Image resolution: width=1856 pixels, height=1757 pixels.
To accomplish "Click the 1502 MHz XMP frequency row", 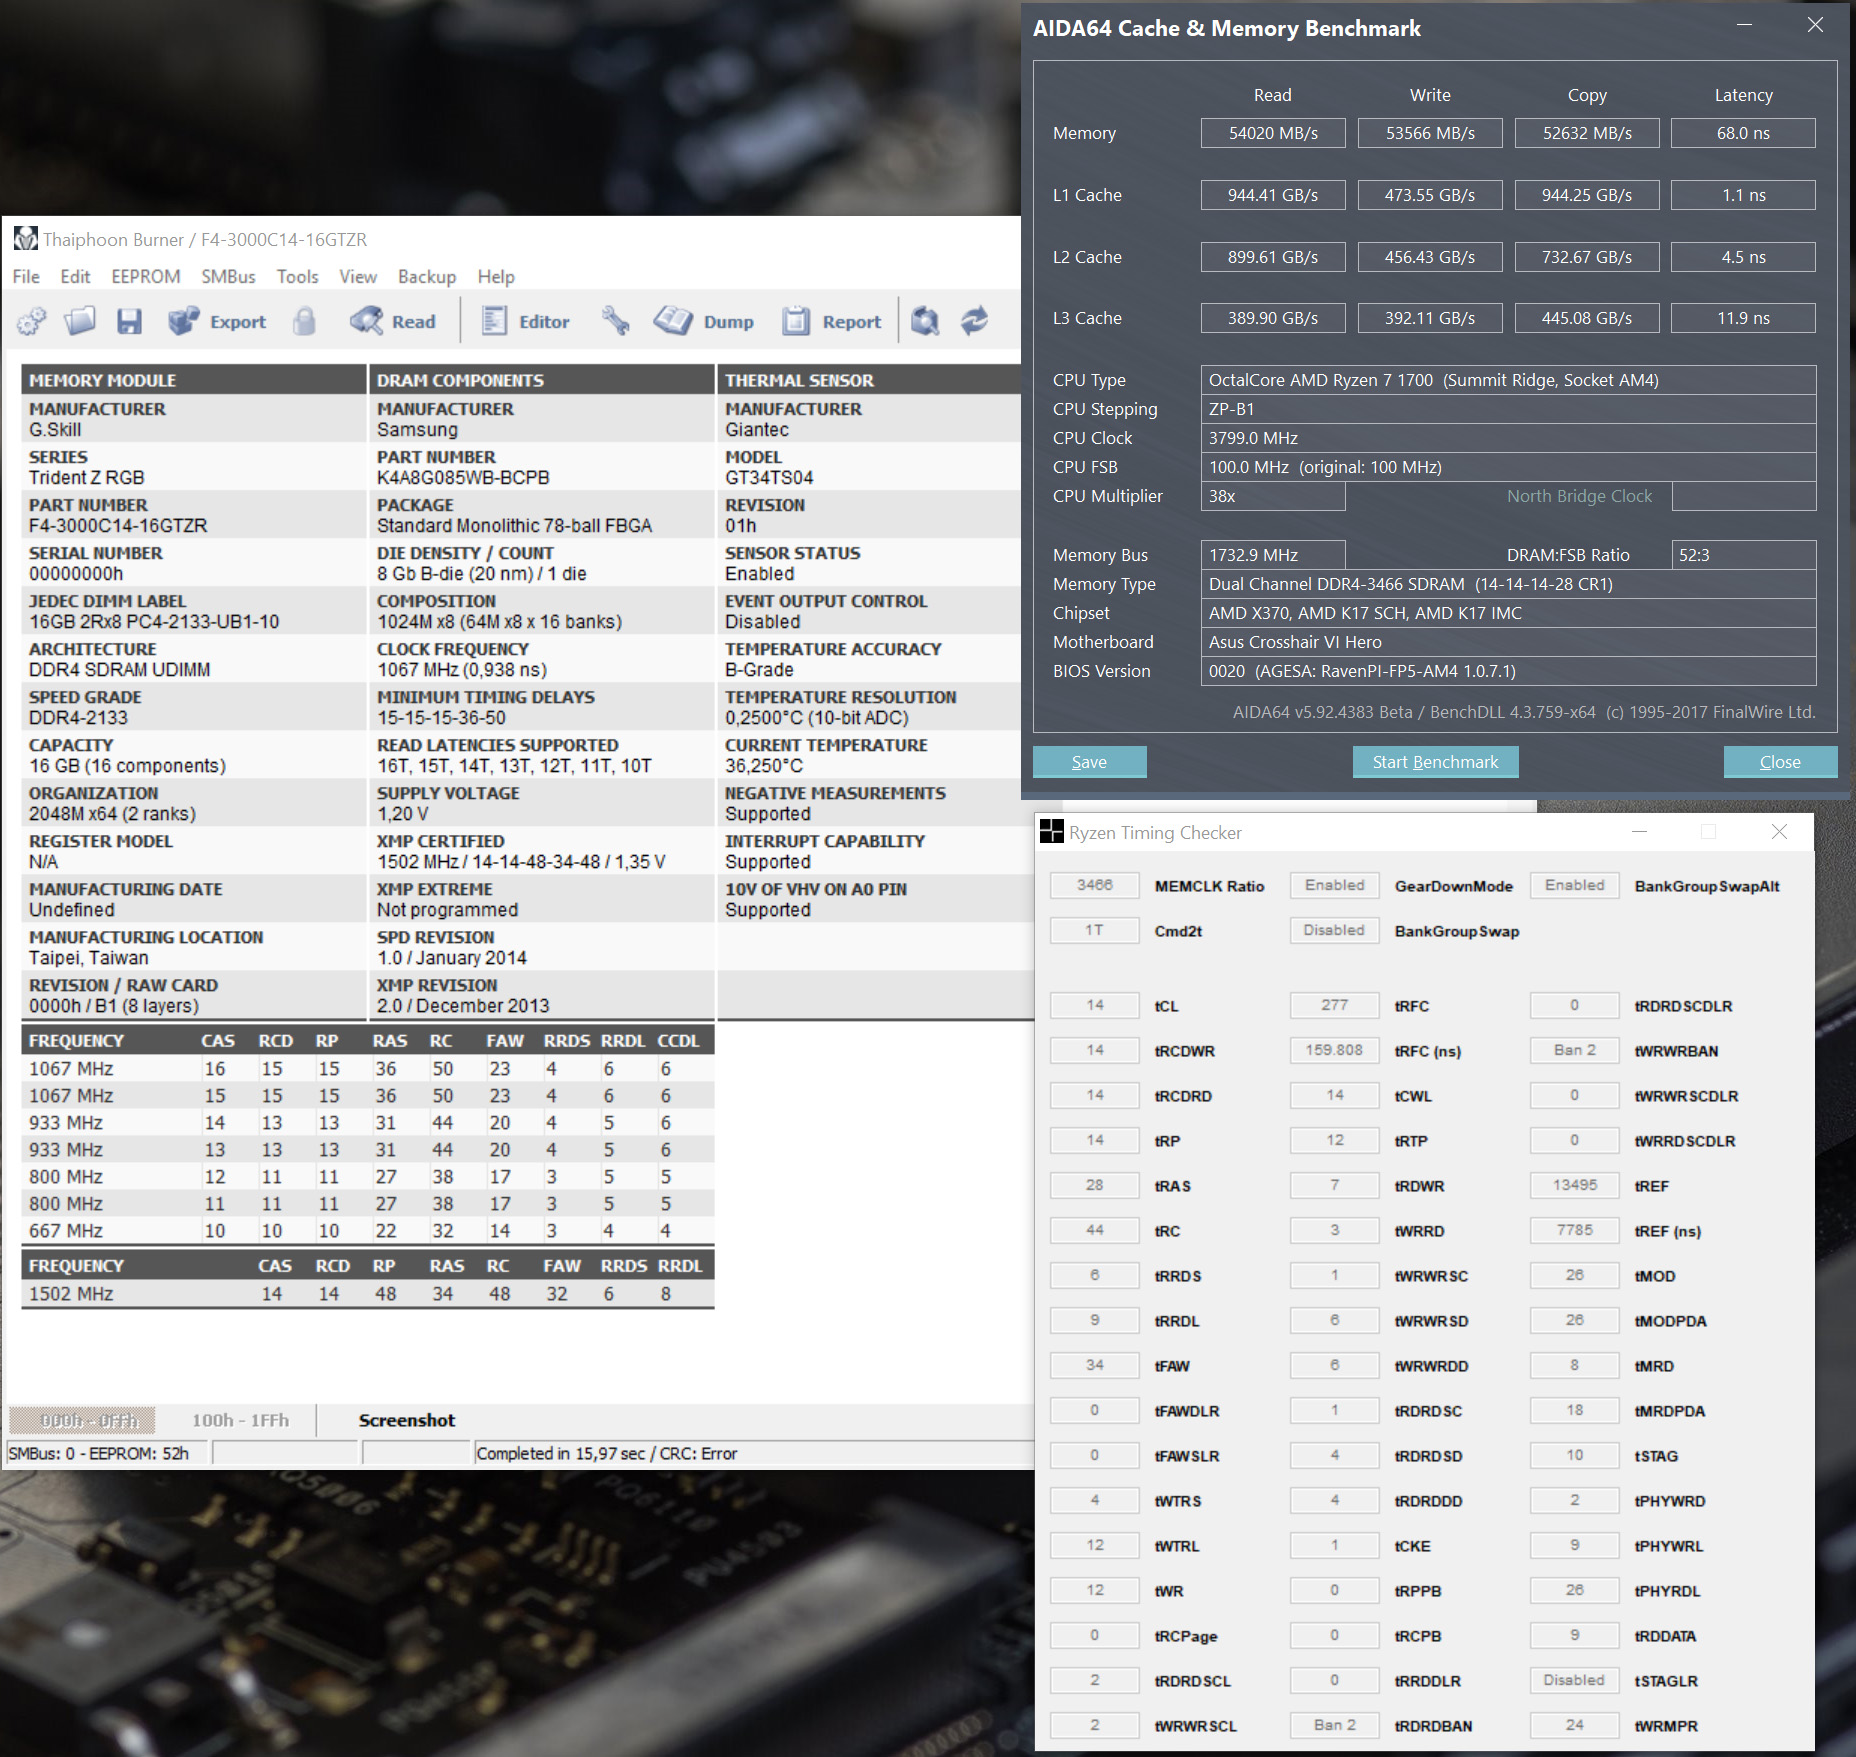I will point(368,1294).
